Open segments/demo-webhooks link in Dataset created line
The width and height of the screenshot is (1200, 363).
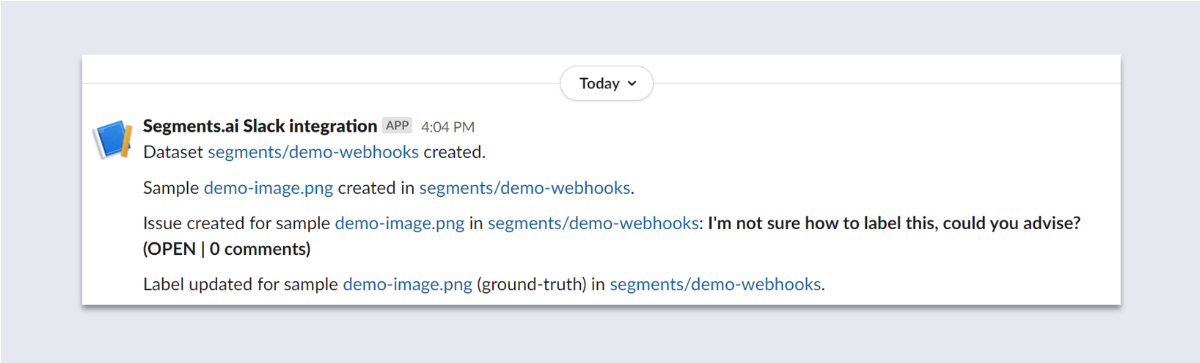(x=313, y=152)
